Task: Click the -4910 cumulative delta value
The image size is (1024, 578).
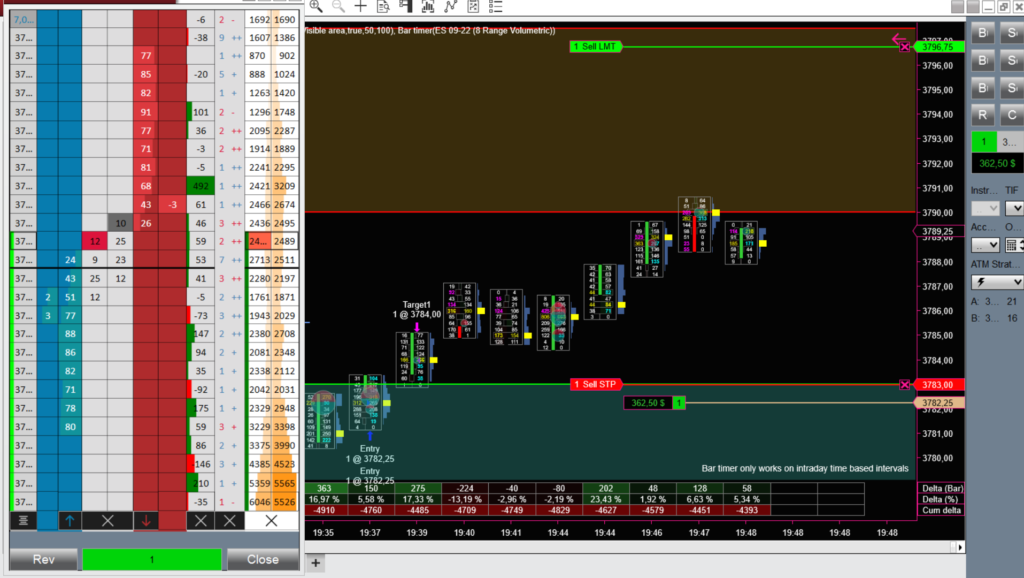Action: (324, 510)
